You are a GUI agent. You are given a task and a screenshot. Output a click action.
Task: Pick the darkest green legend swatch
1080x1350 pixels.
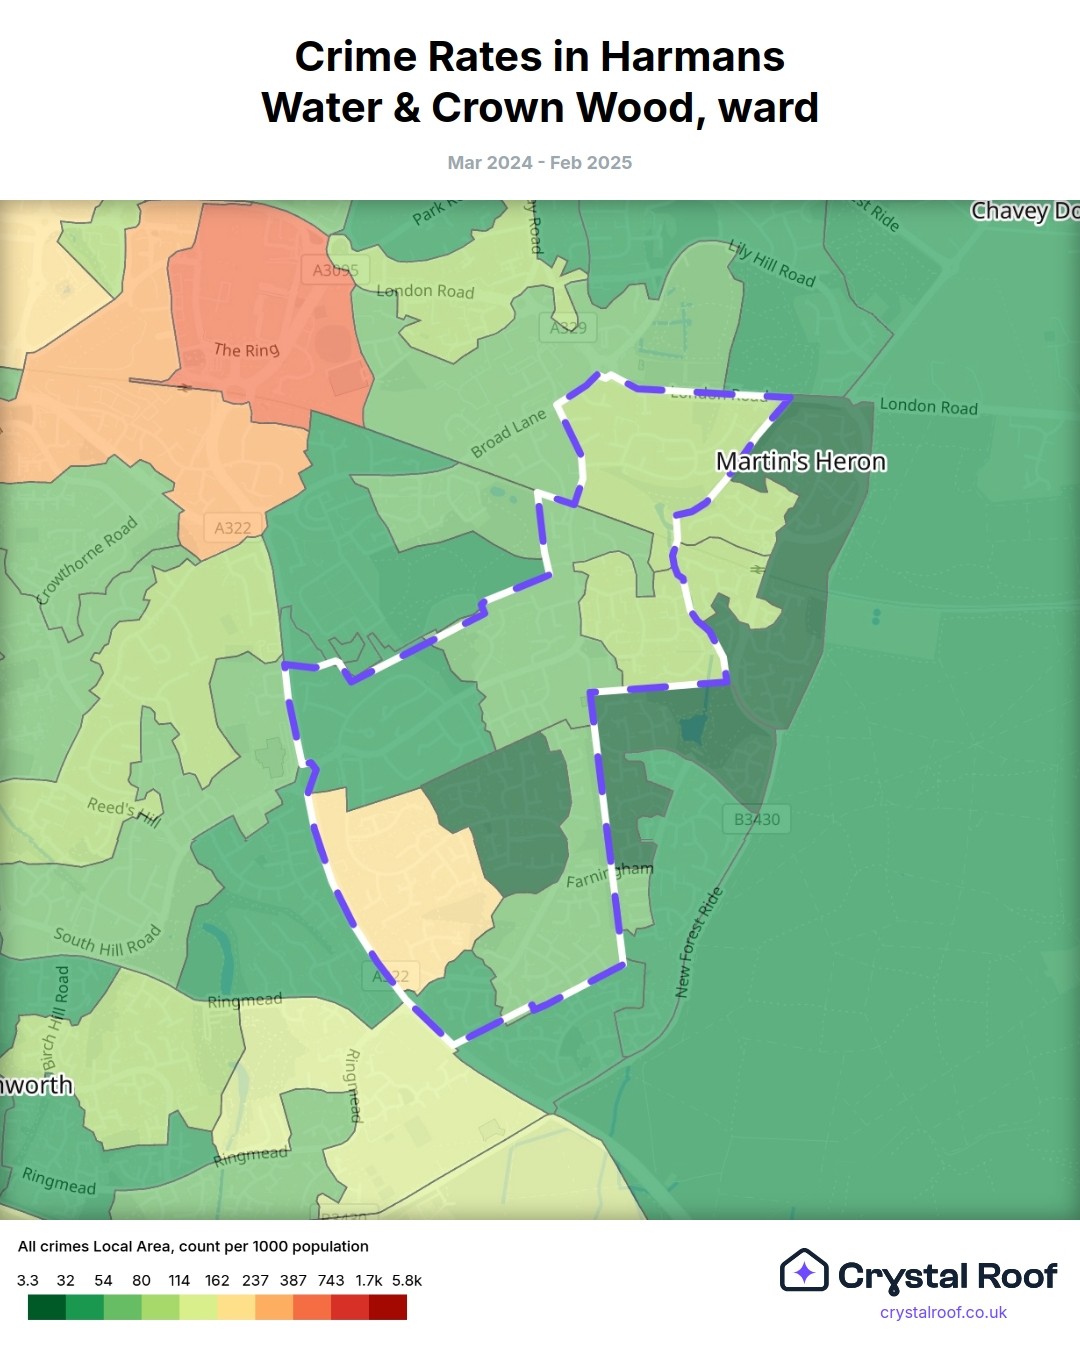(x=46, y=1307)
